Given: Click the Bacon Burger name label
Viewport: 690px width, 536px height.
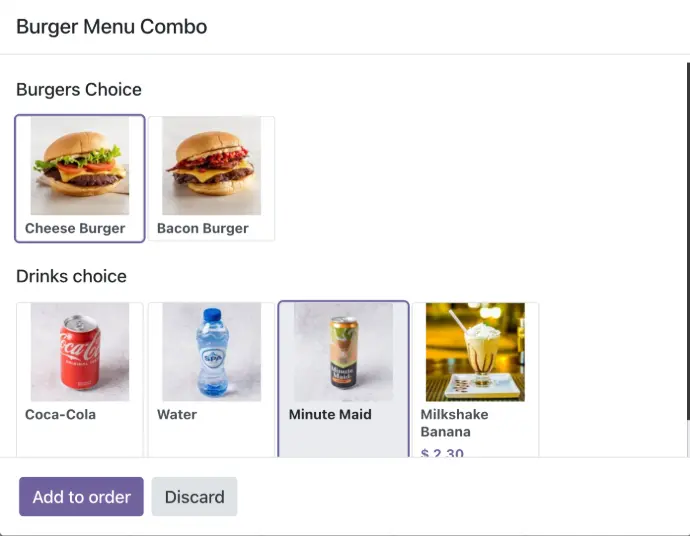Looking at the screenshot, I should 203,228.
